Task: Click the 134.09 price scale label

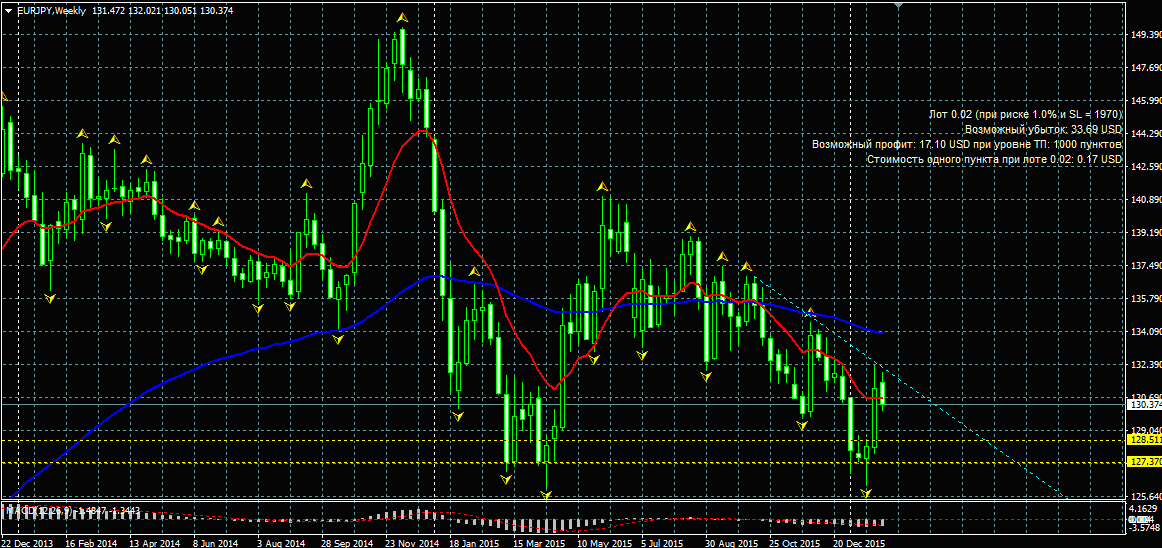Action: pos(1146,331)
